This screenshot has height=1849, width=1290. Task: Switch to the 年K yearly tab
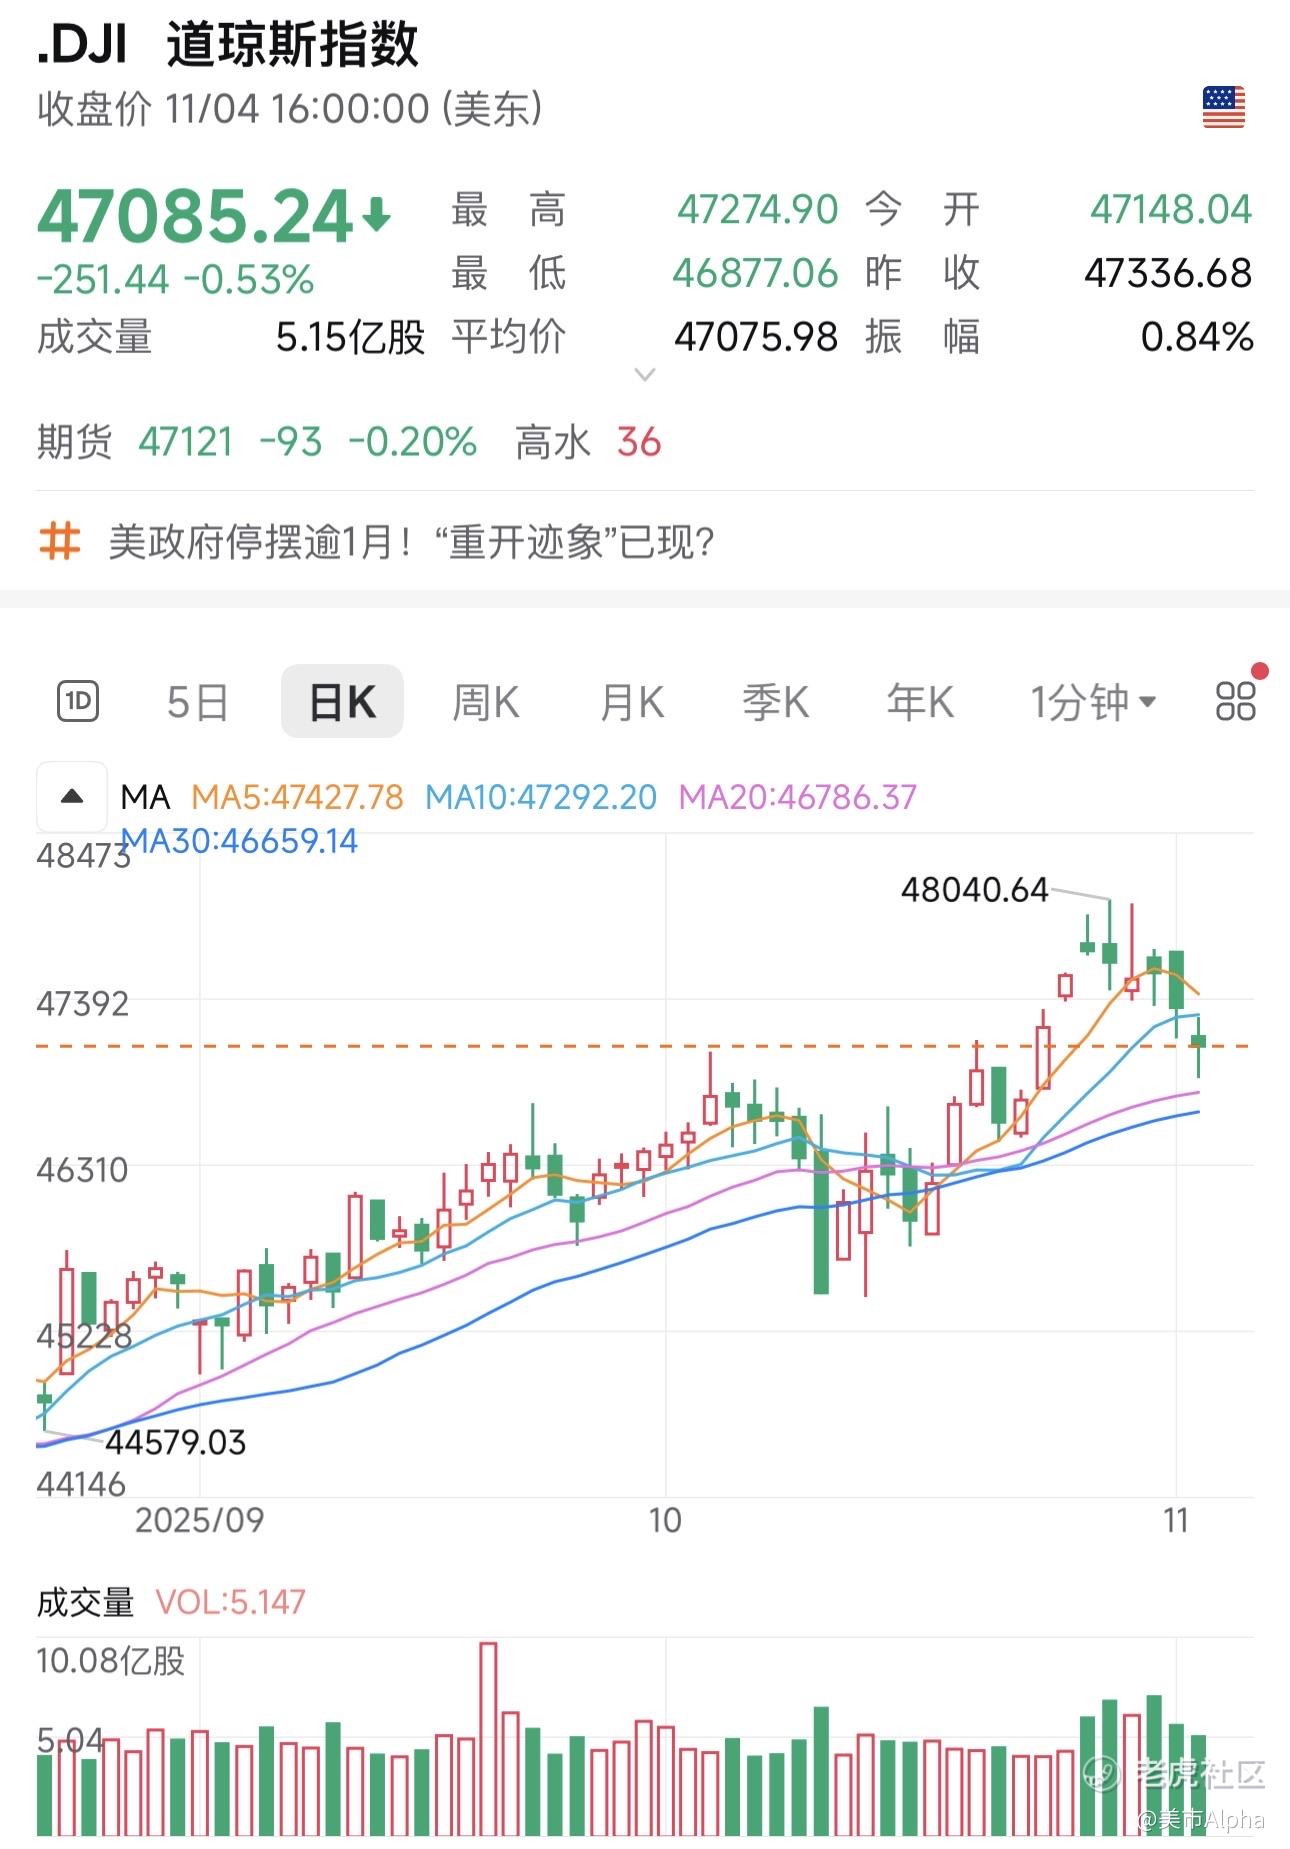(x=920, y=702)
